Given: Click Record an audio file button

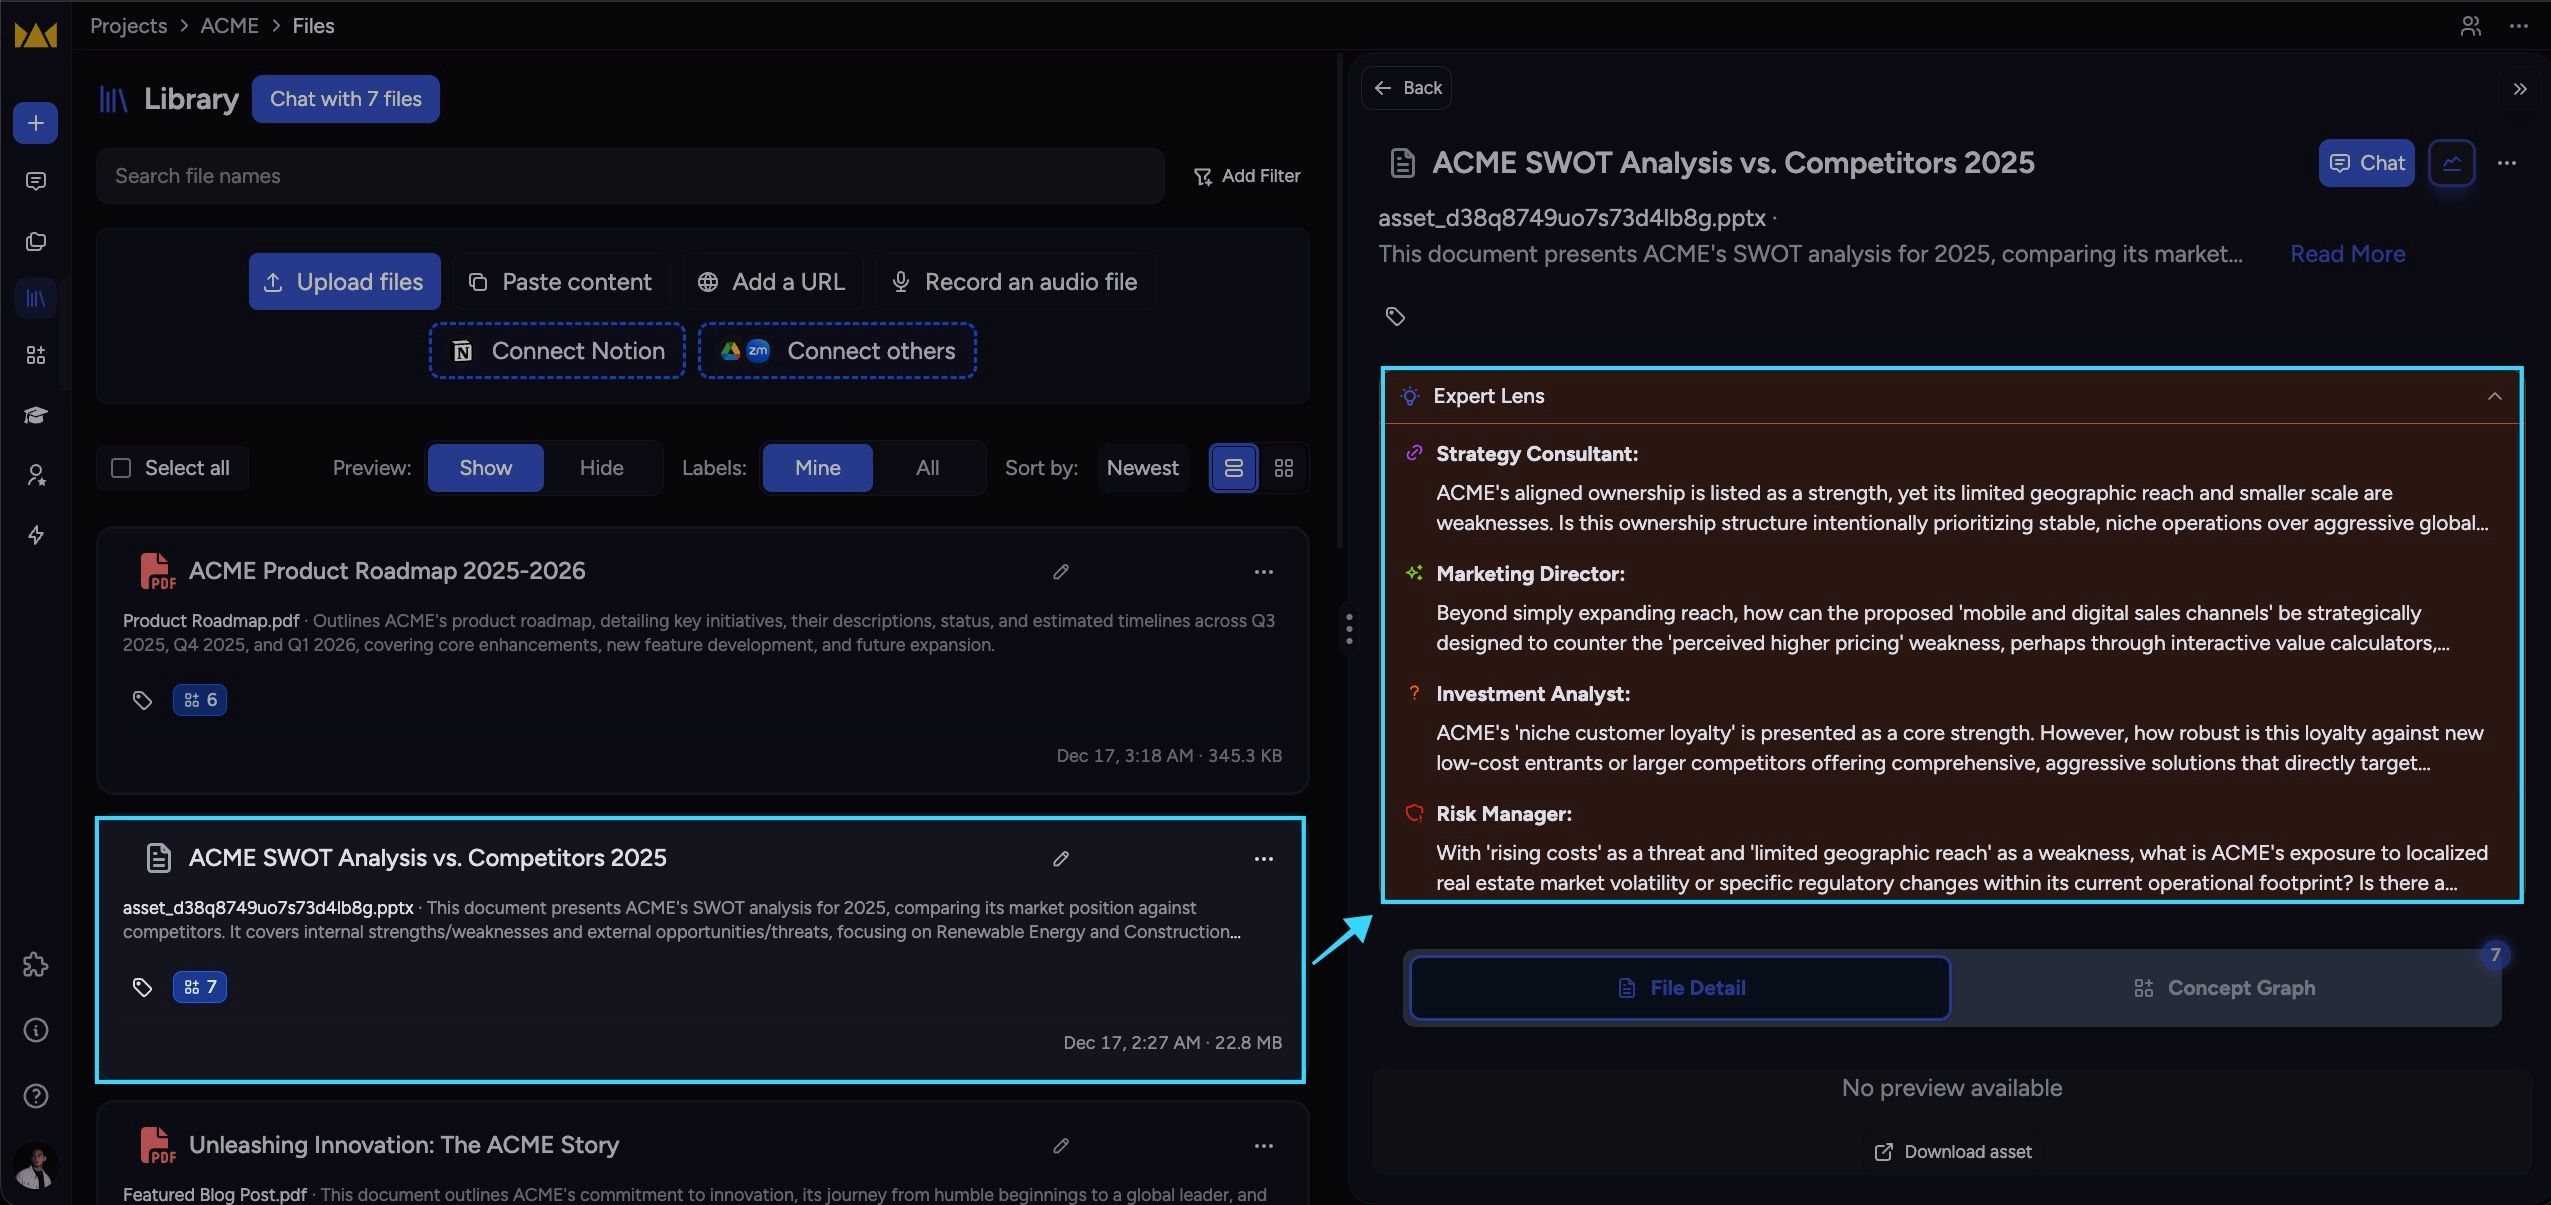Looking at the screenshot, I should (1016, 282).
